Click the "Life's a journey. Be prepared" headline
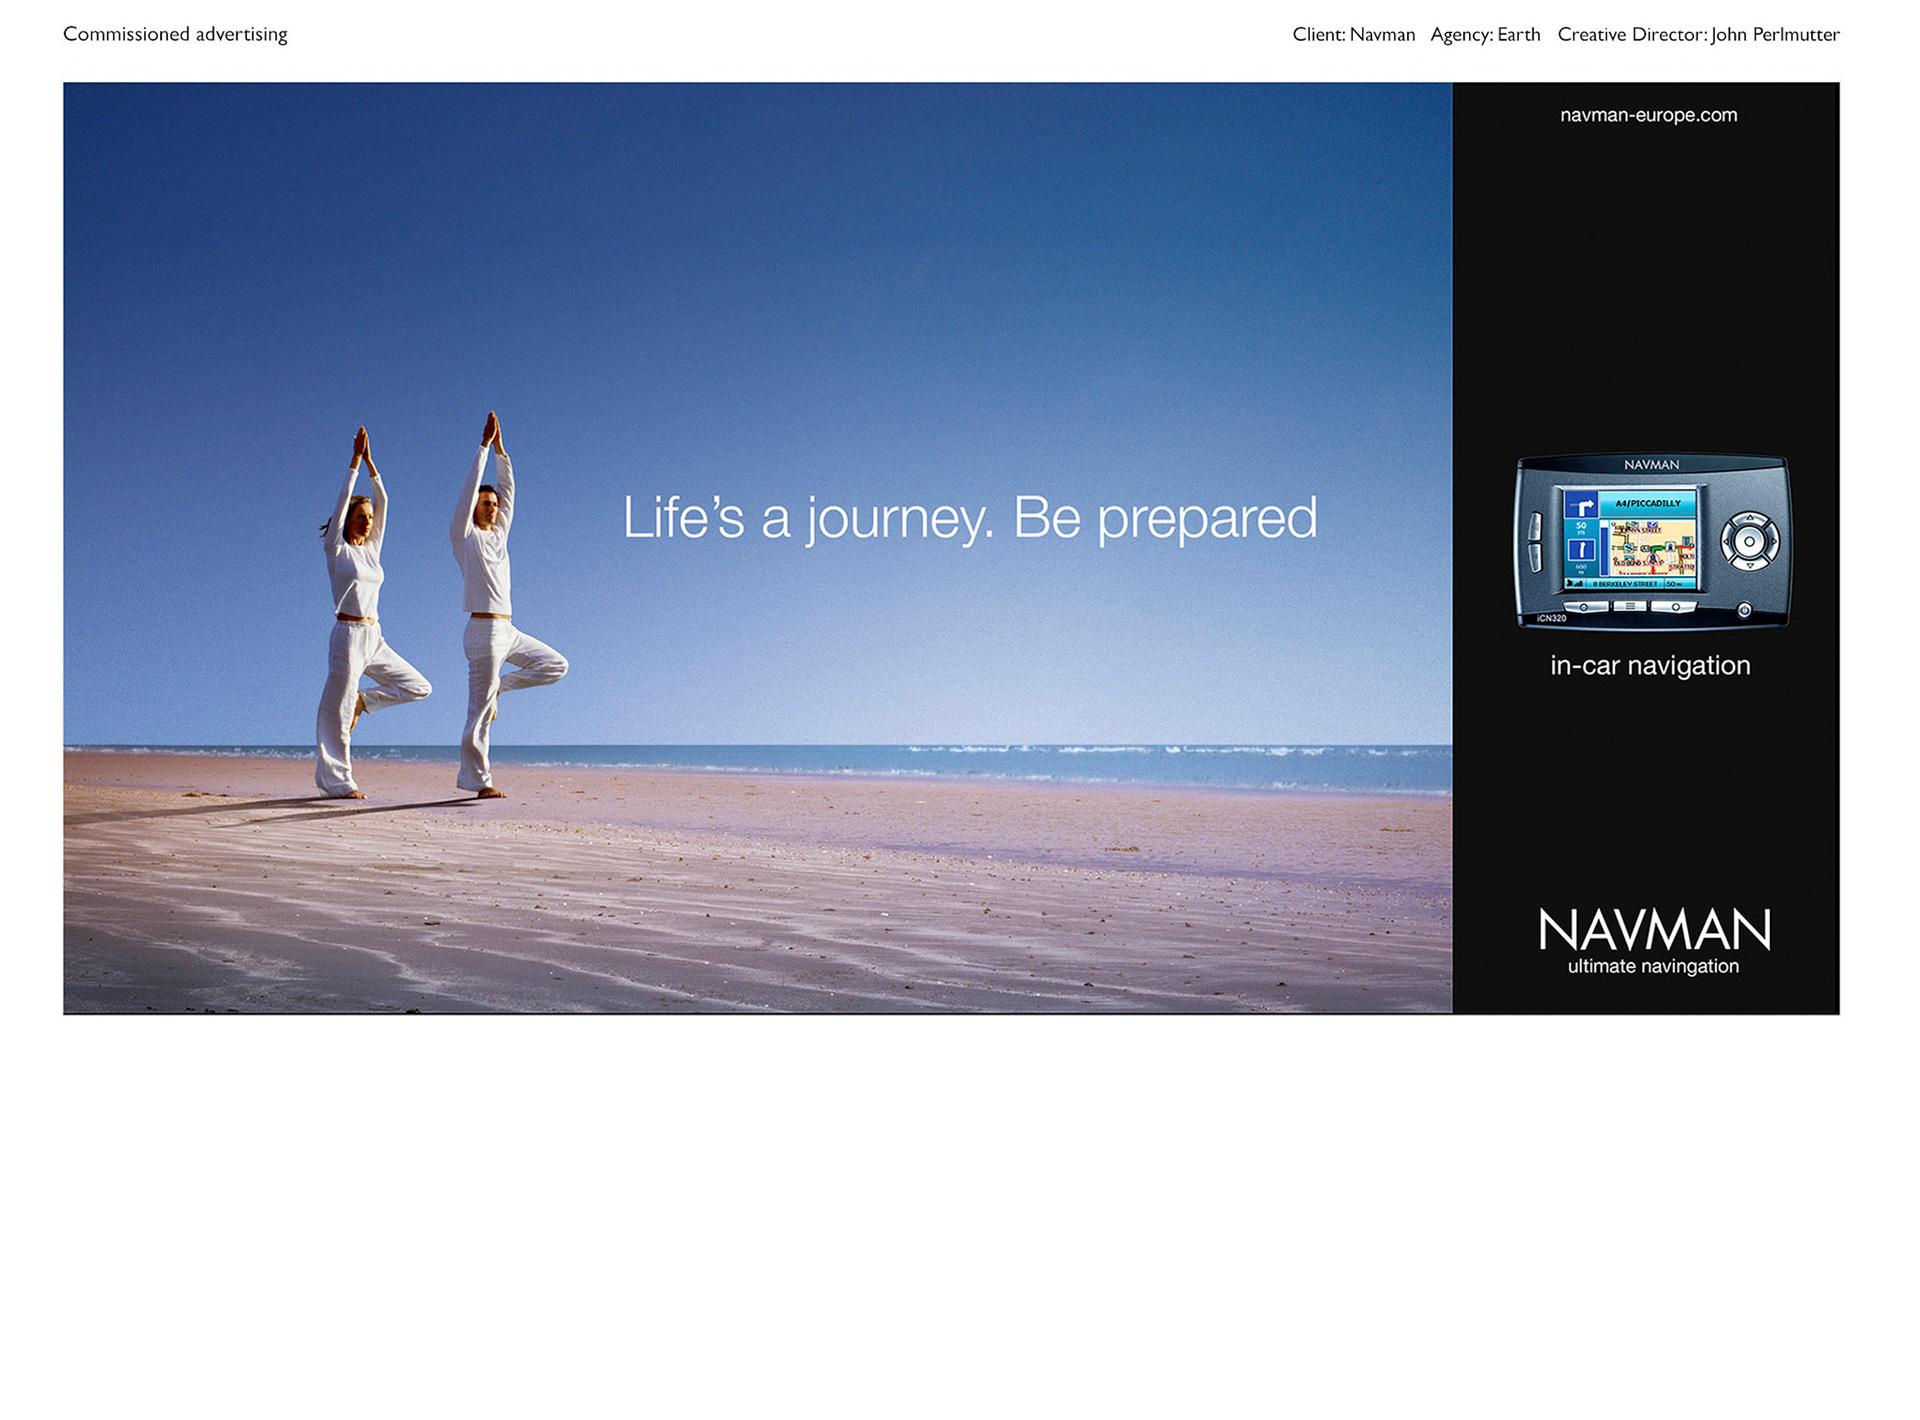 point(969,518)
